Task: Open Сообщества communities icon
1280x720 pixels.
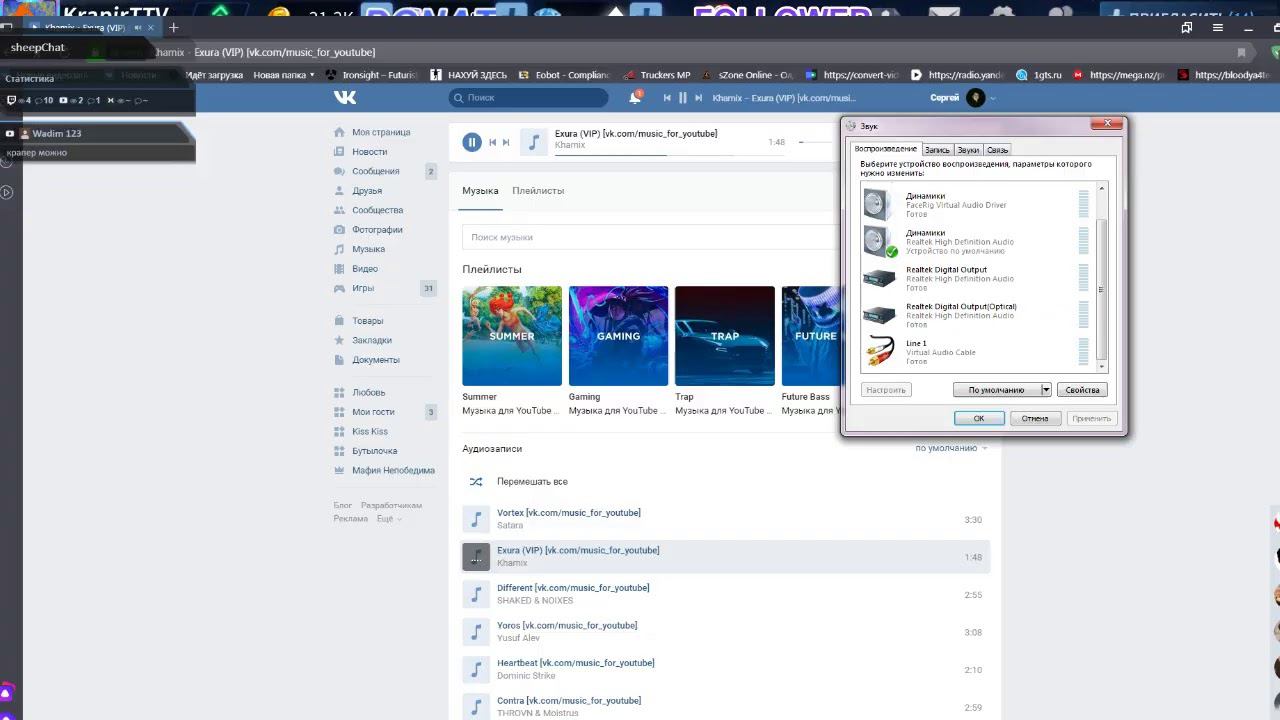Action: click(340, 210)
